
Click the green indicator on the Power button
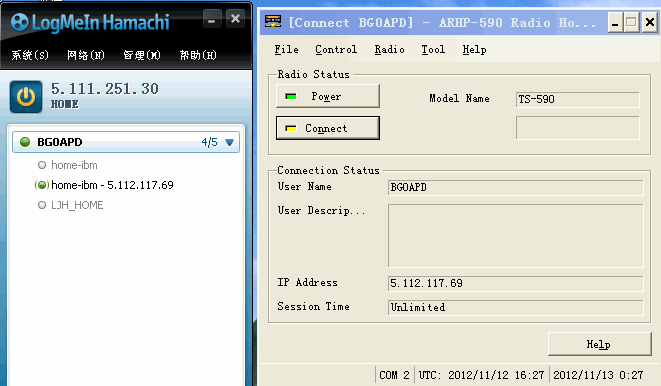pyautogui.click(x=291, y=96)
